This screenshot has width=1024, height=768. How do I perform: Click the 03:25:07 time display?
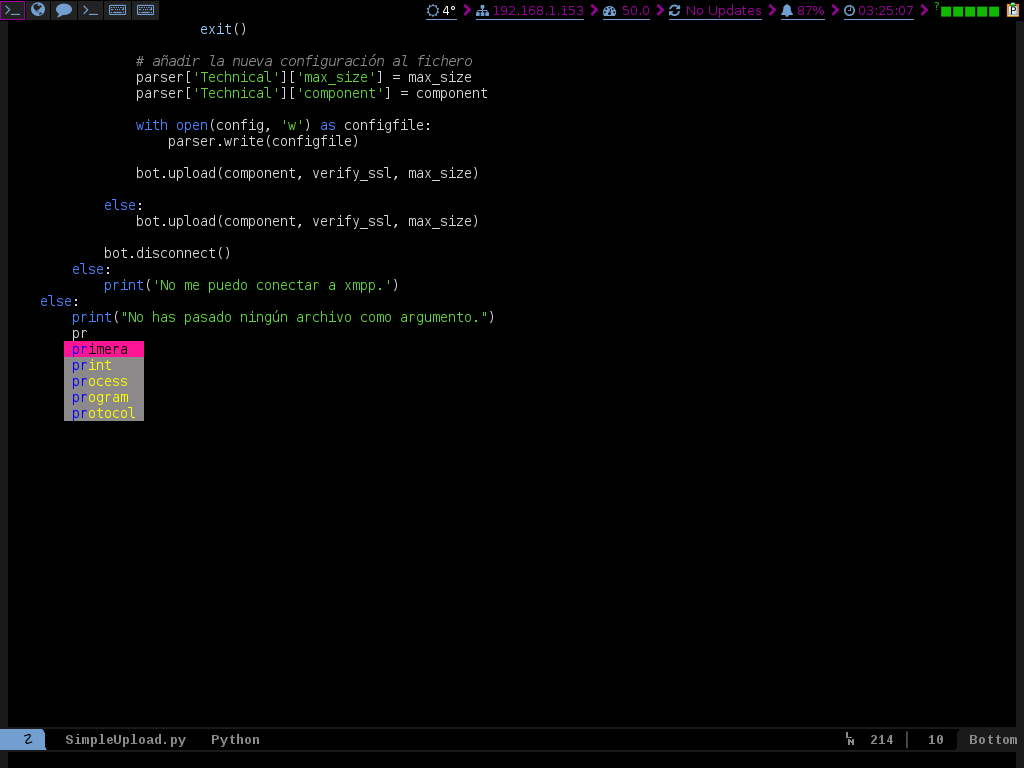click(886, 10)
